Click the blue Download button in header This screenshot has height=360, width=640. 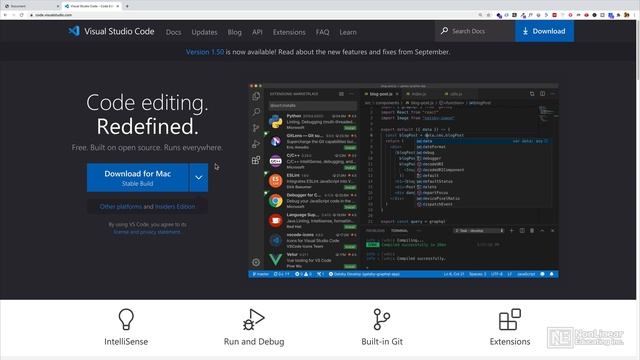pyautogui.click(x=544, y=31)
